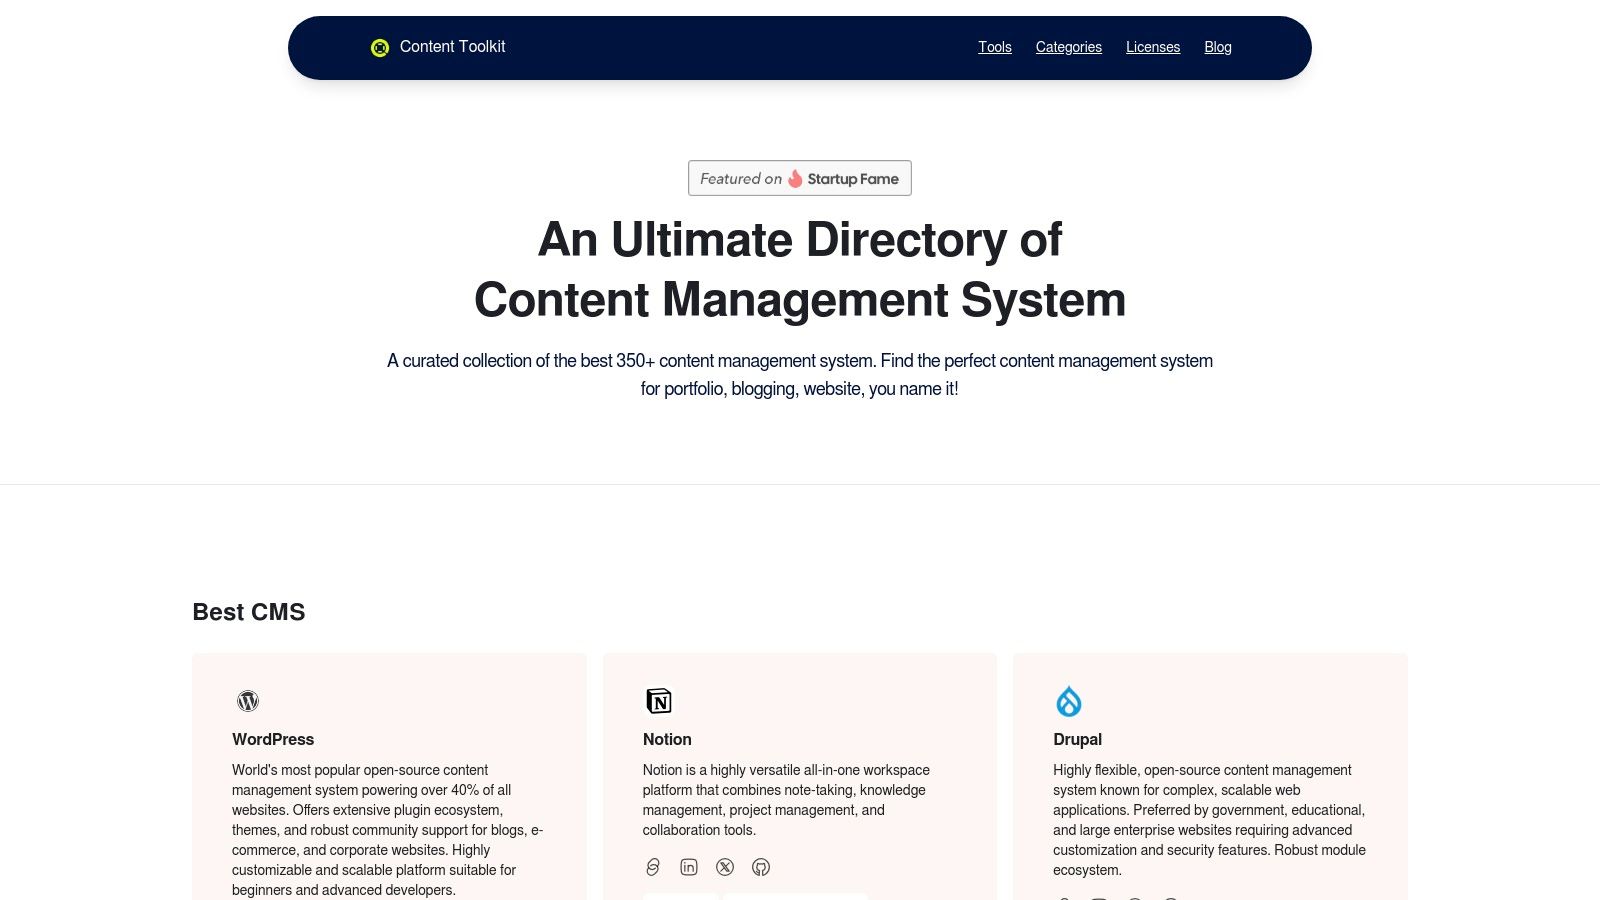
Task: Click the Notion logo icon
Action: (x=659, y=701)
